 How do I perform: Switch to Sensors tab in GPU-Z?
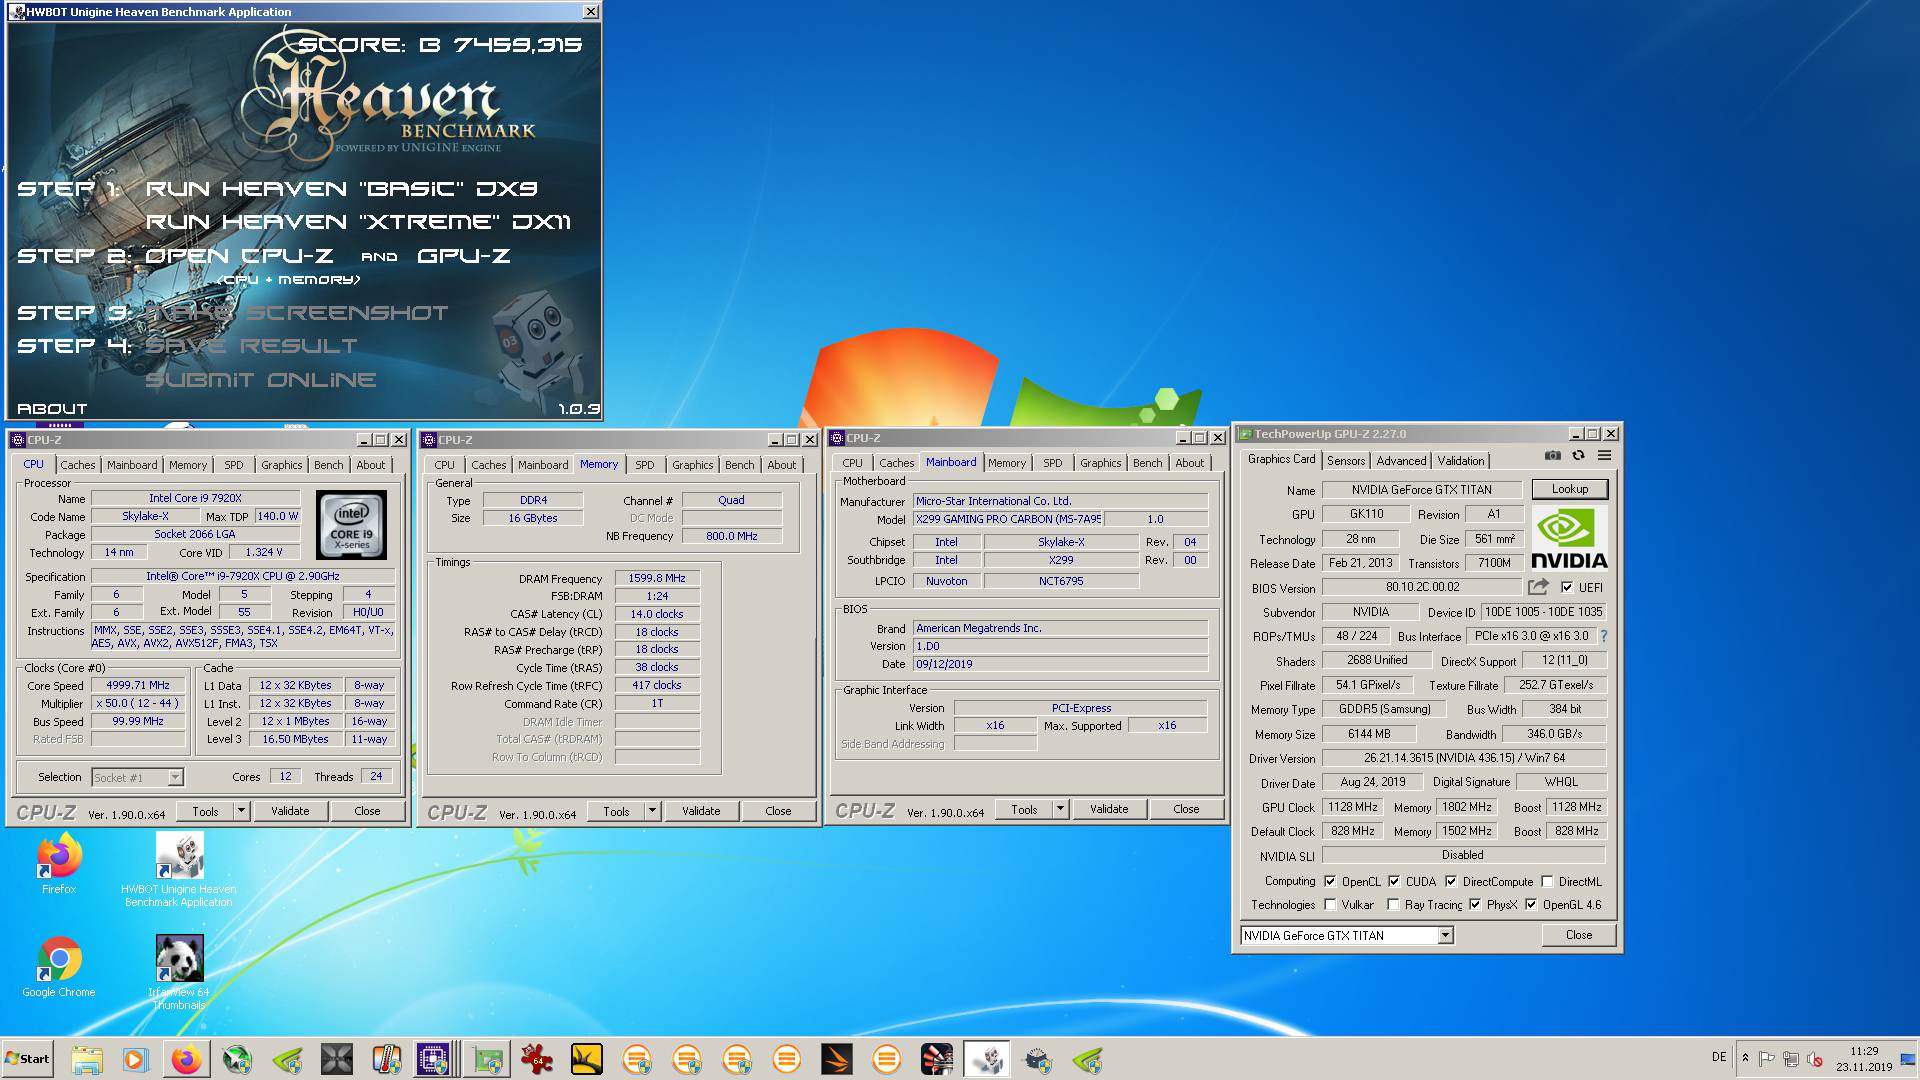point(1345,460)
